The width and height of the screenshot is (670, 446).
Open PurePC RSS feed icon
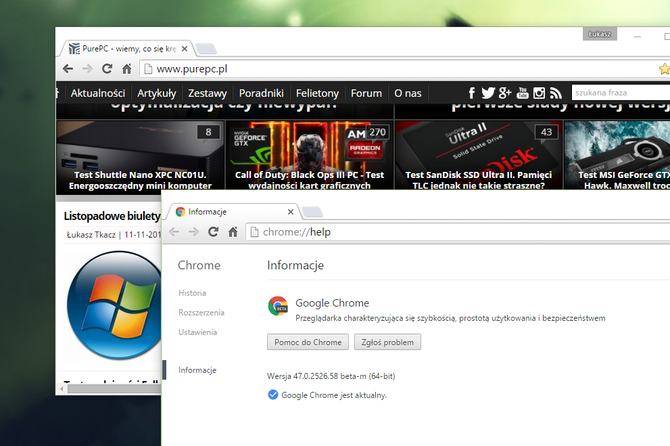(x=555, y=93)
